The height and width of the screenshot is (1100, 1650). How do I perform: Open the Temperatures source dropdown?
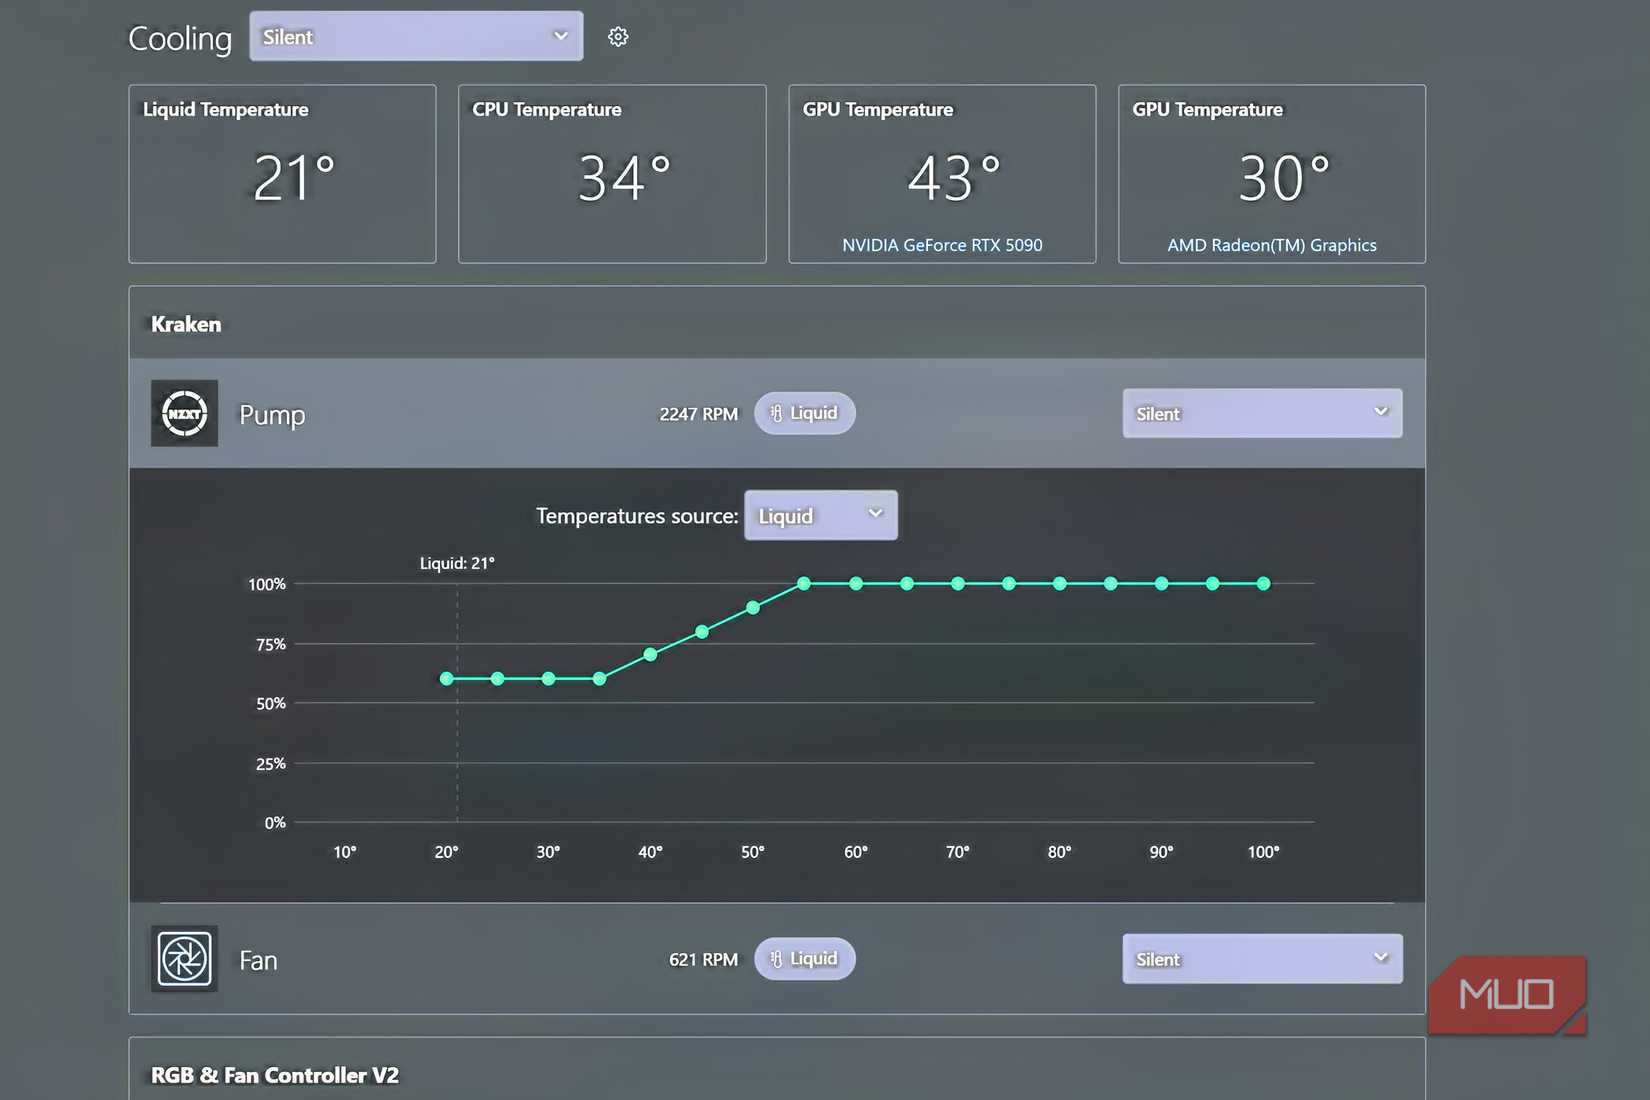click(820, 515)
